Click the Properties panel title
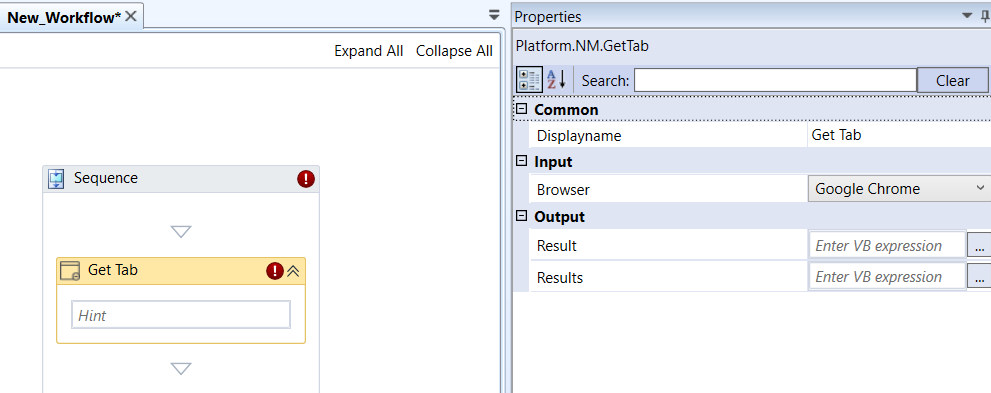Screen dimensions: 991x393 548,17
